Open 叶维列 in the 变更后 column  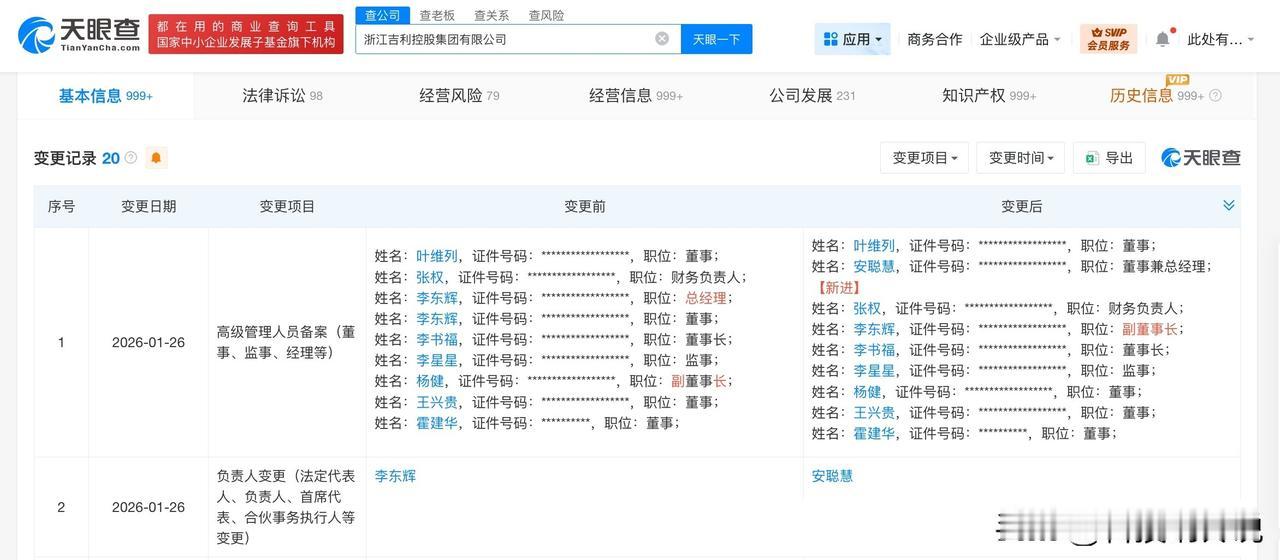pos(874,245)
